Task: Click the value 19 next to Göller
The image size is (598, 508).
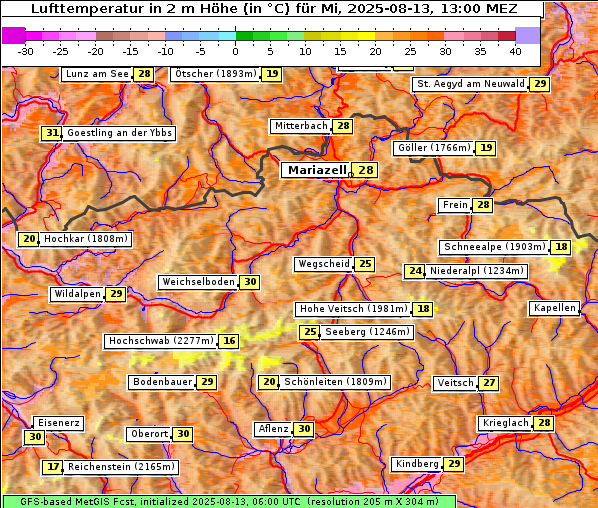Action: 486,148
